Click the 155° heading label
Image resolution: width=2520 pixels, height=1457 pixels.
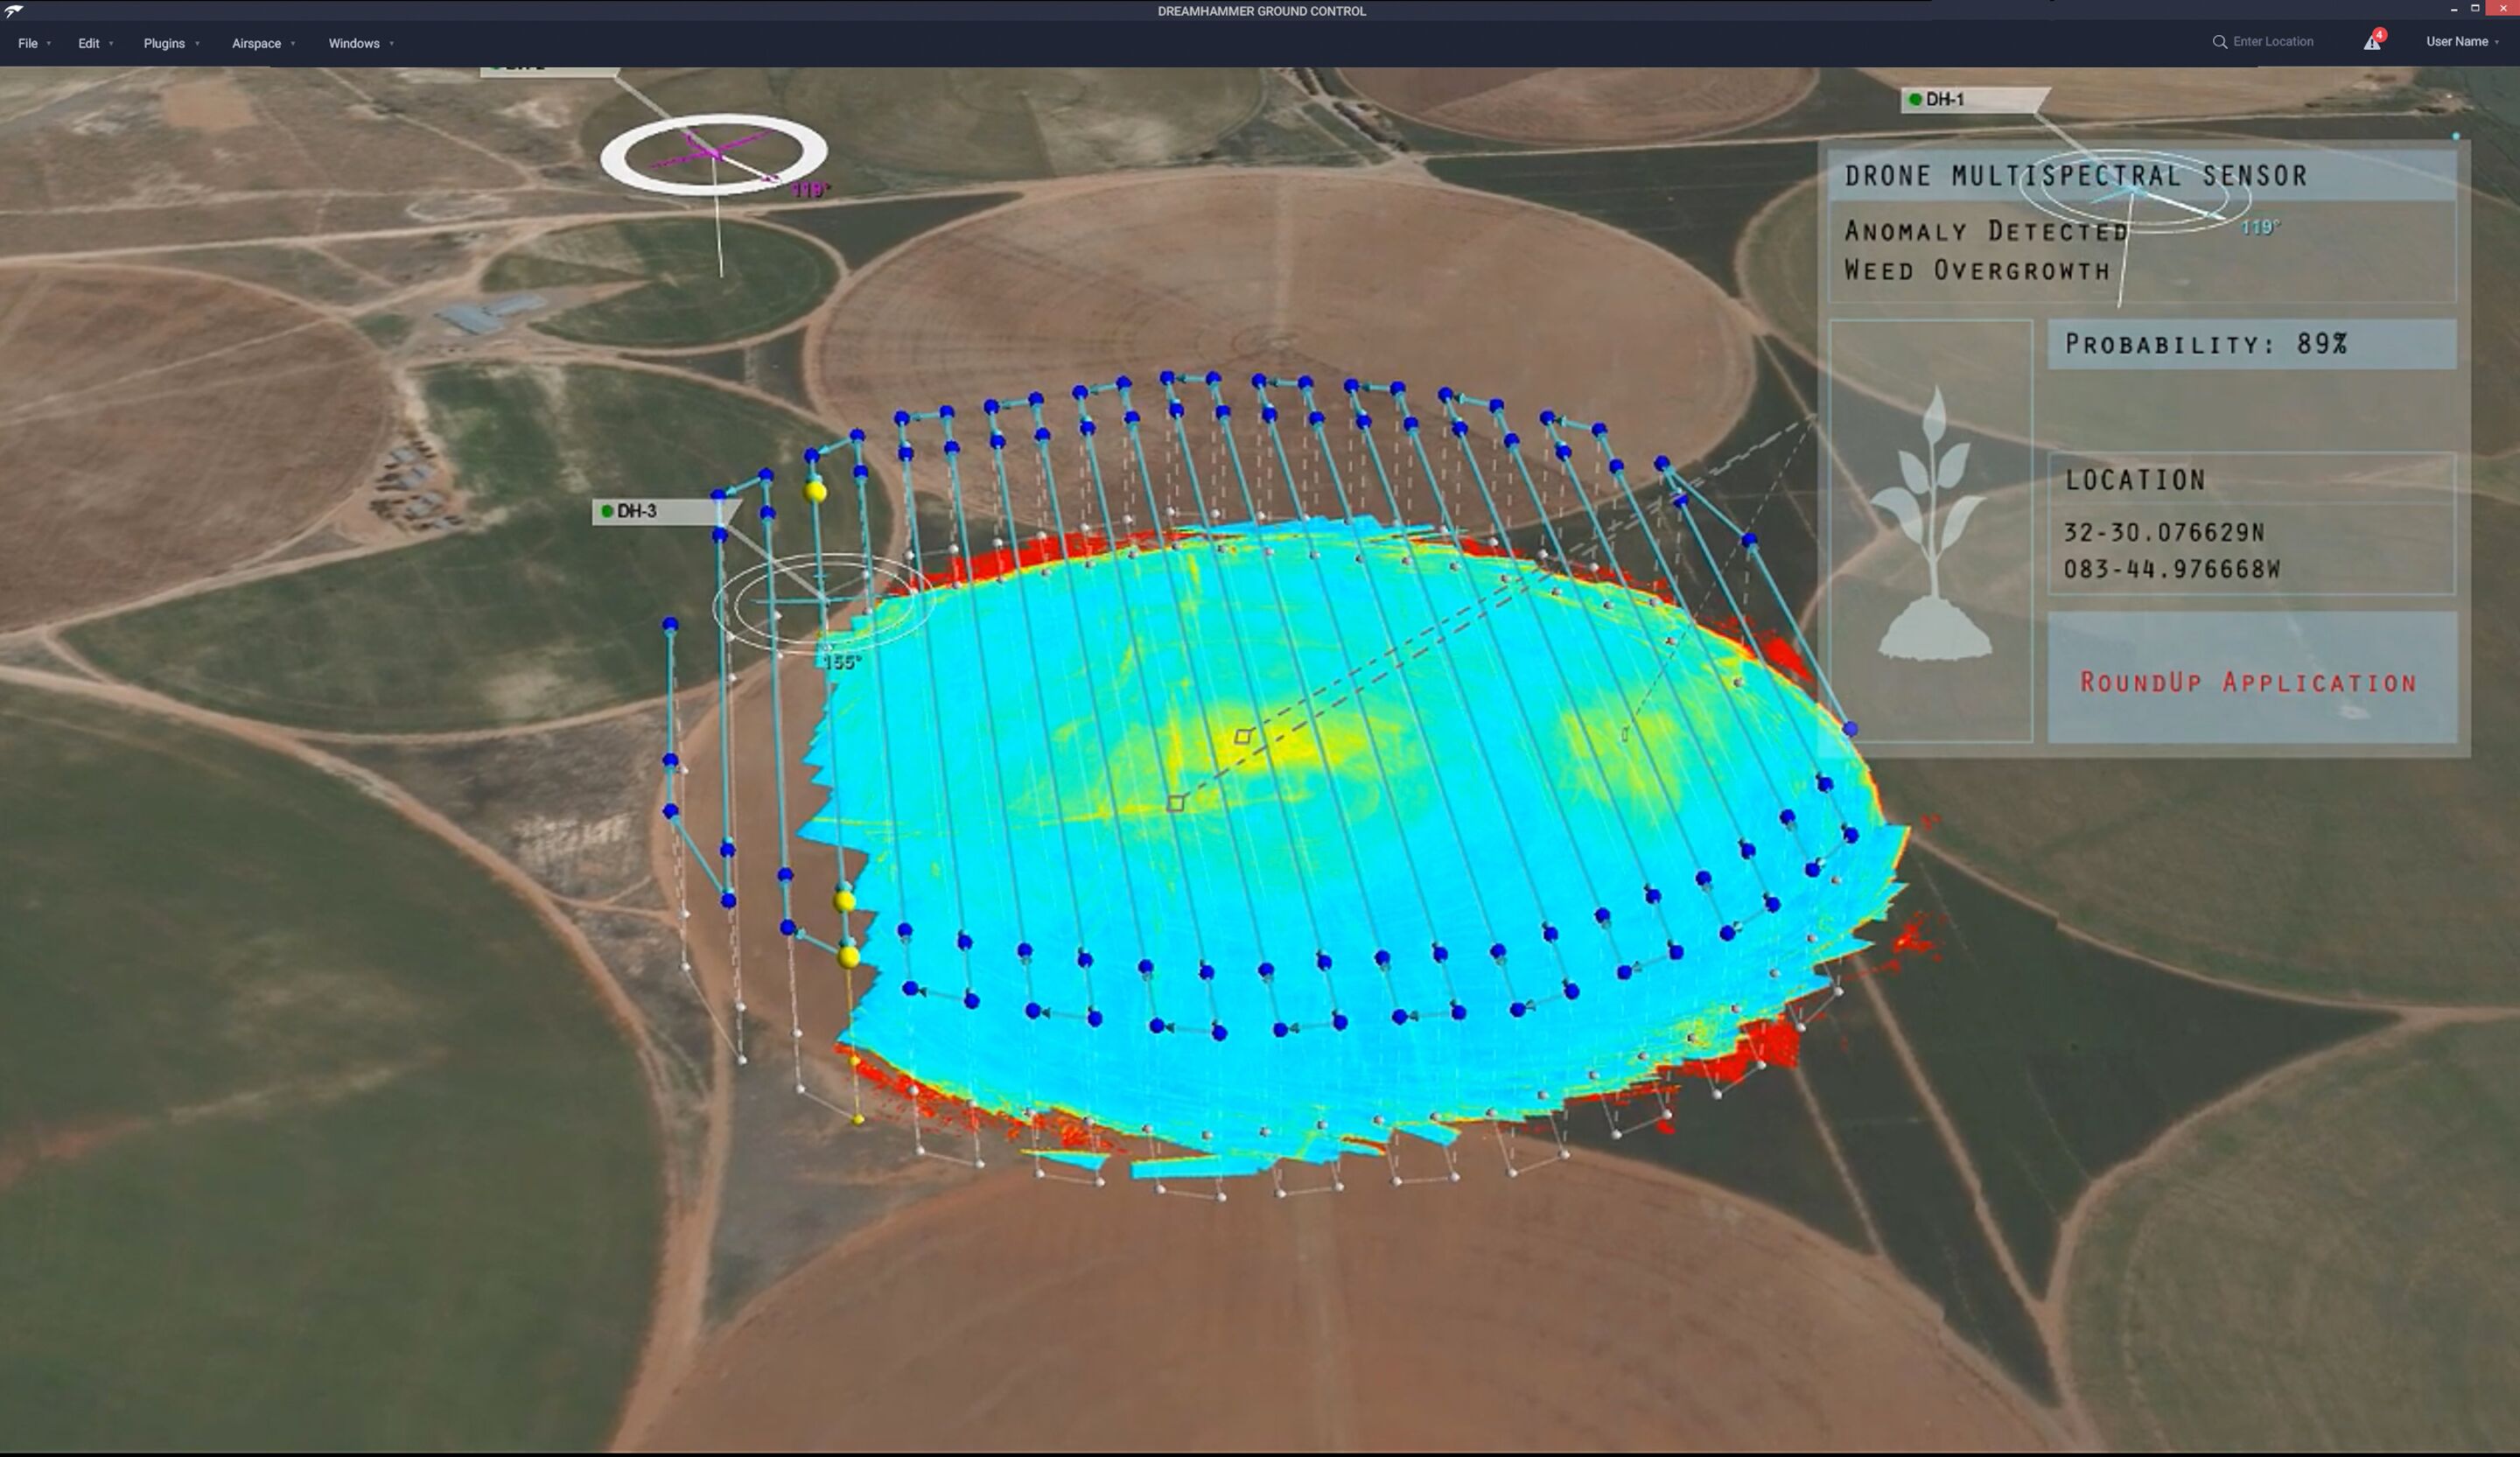click(841, 662)
